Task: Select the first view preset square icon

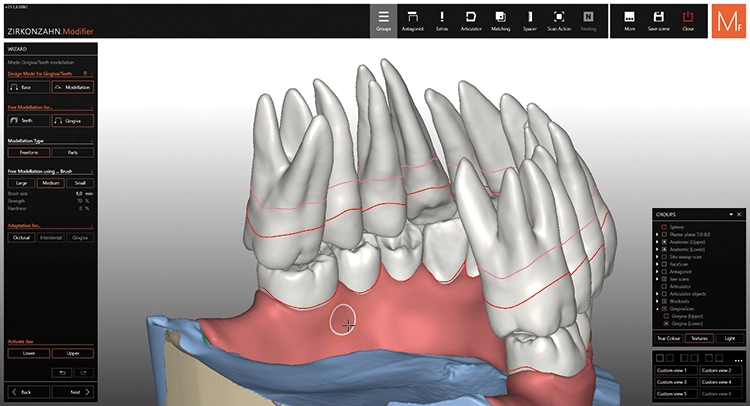Action: pyautogui.click(x=660, y=358)
